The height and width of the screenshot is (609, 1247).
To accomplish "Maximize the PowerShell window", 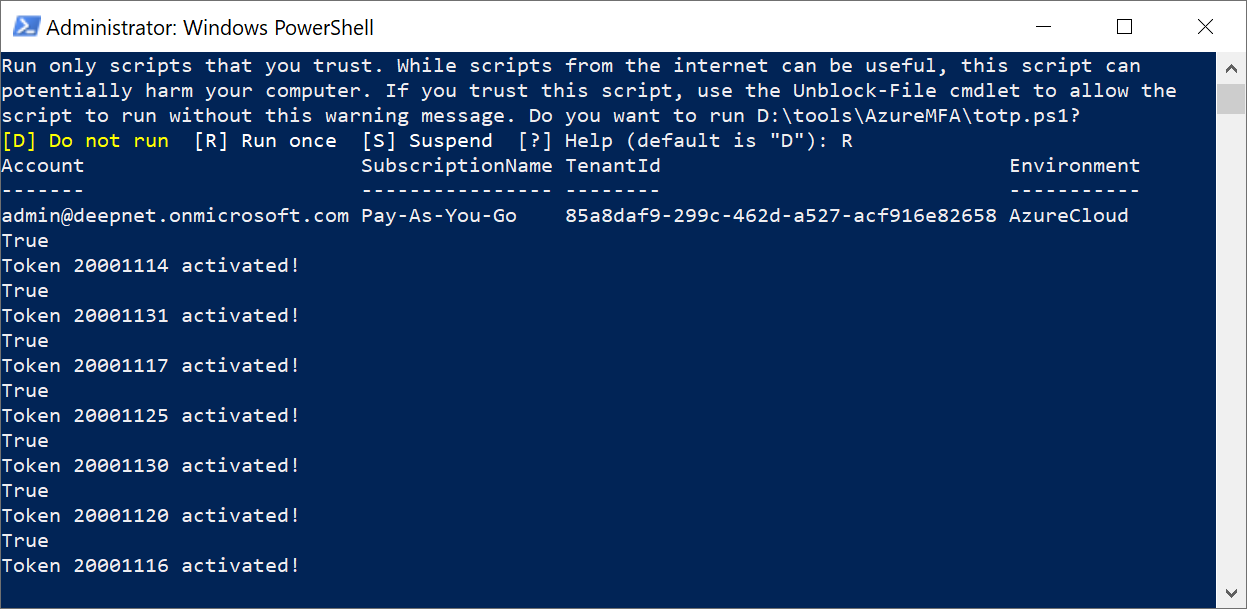I will click(1124, 27).
